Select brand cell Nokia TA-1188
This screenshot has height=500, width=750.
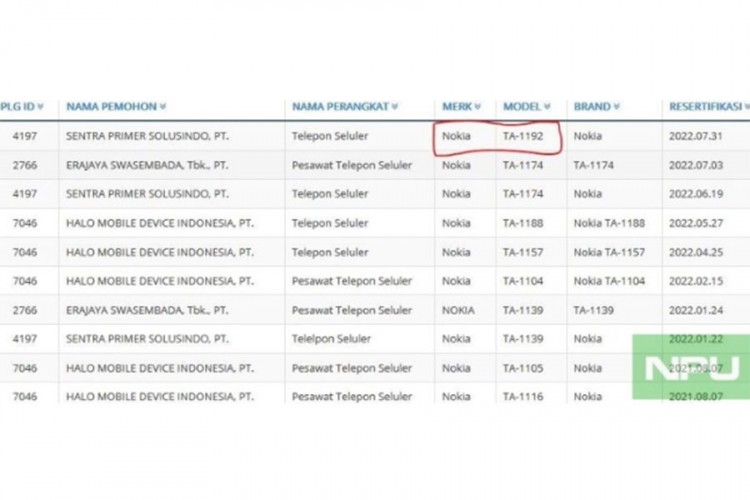tap(609, 223)
